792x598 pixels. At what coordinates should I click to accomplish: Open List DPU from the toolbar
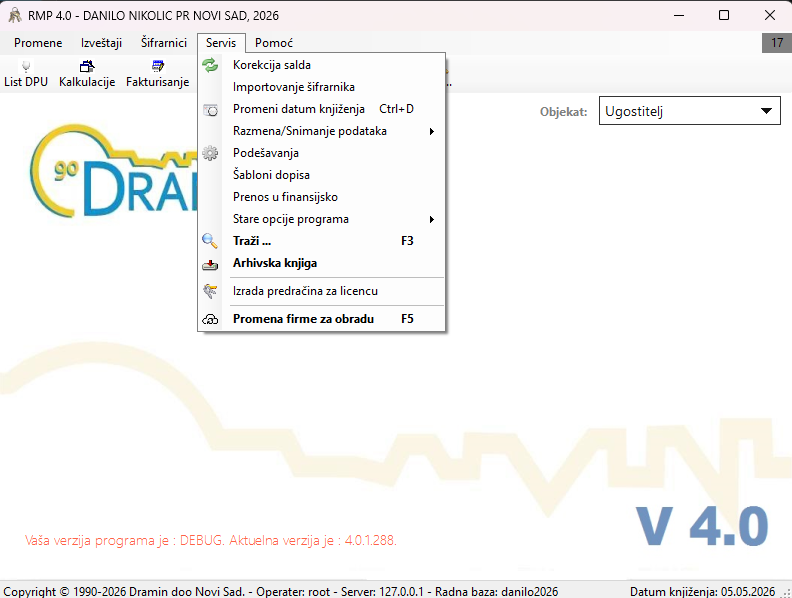click(26, 74)
